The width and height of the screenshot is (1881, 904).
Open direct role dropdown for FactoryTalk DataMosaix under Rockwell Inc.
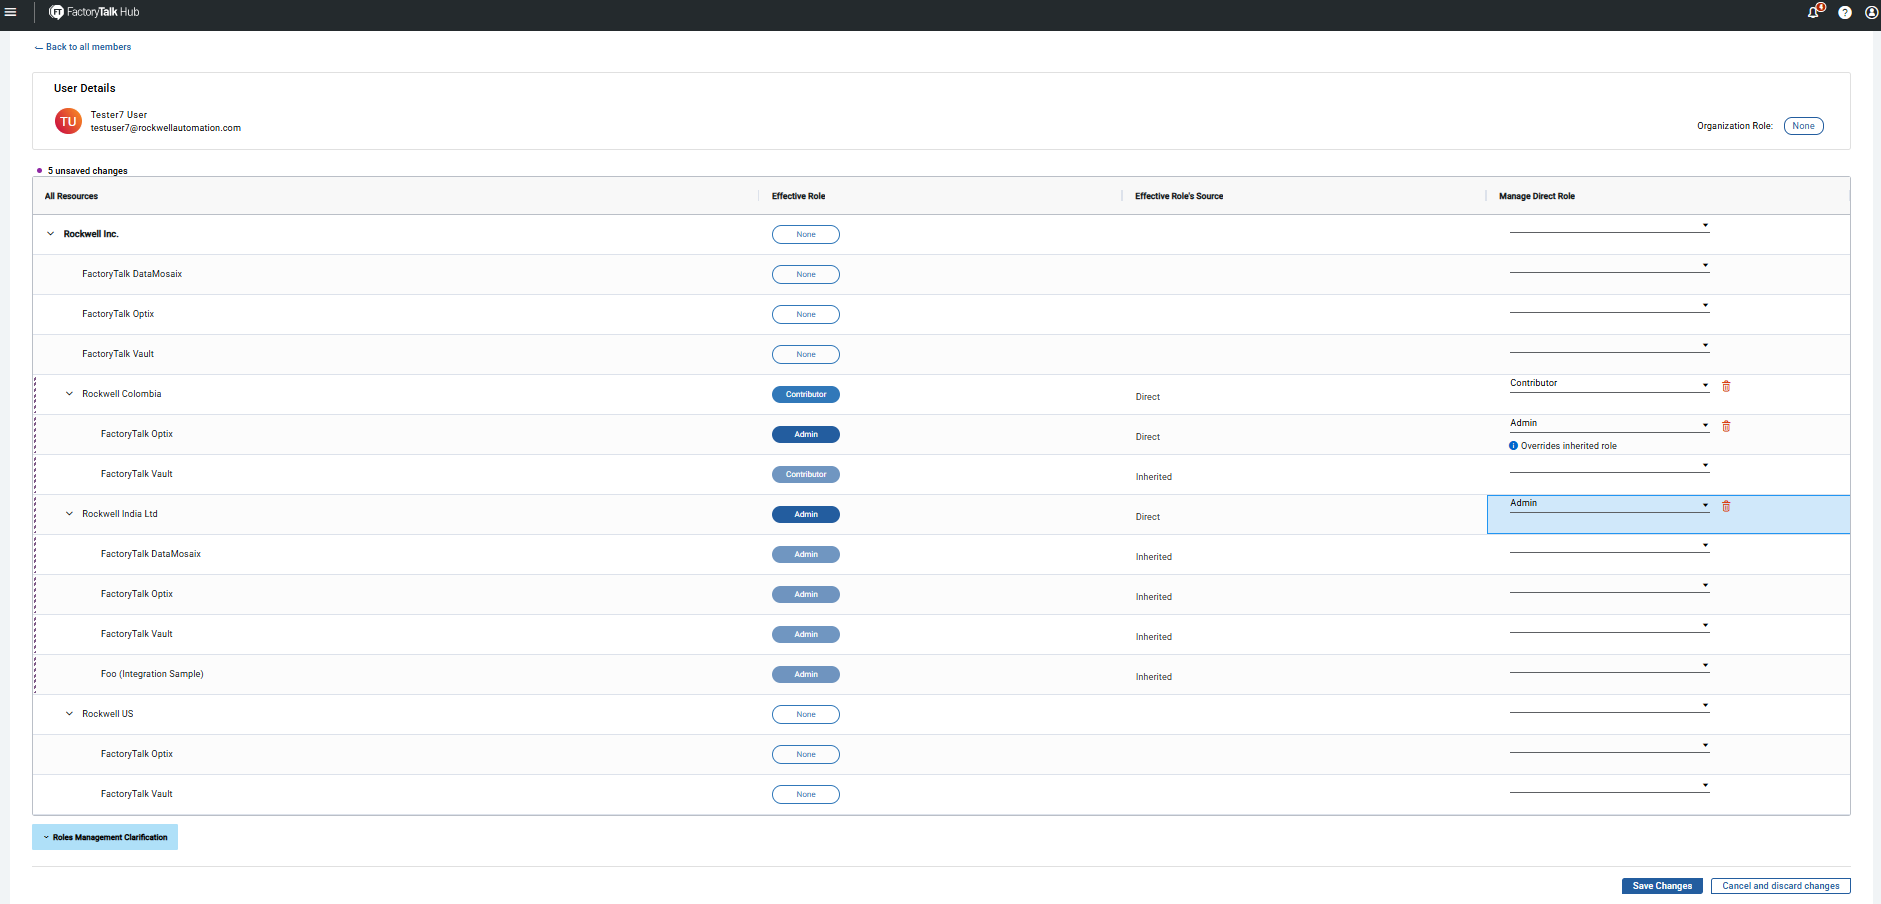(1609, 266)
